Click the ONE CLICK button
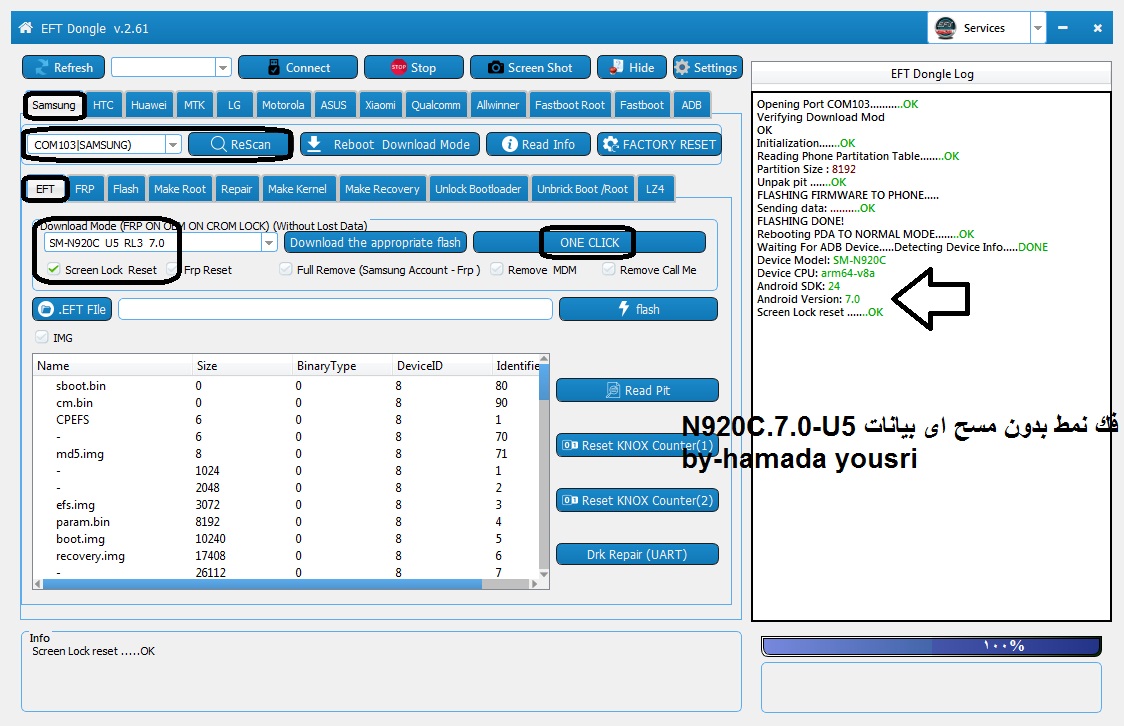 [x=589, y=242]
